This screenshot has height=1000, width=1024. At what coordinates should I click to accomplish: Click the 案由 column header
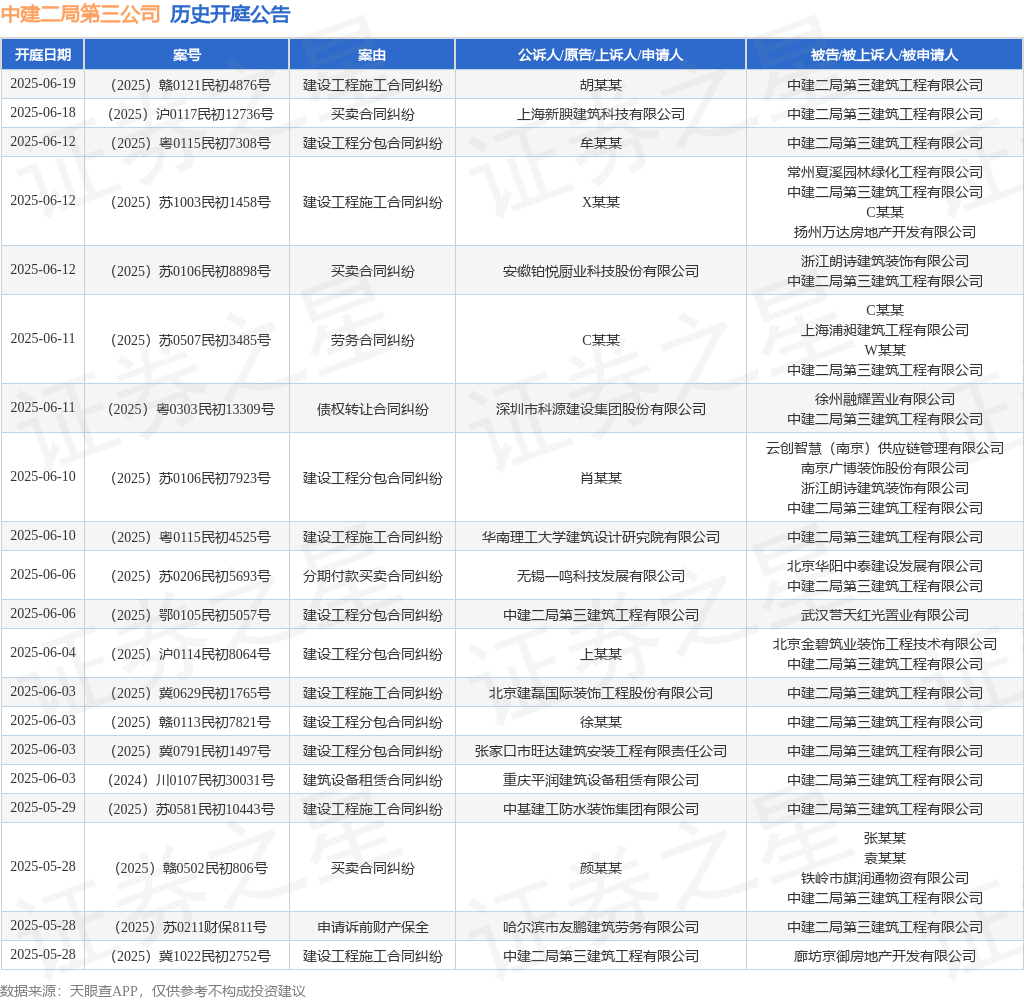[372, 55]
